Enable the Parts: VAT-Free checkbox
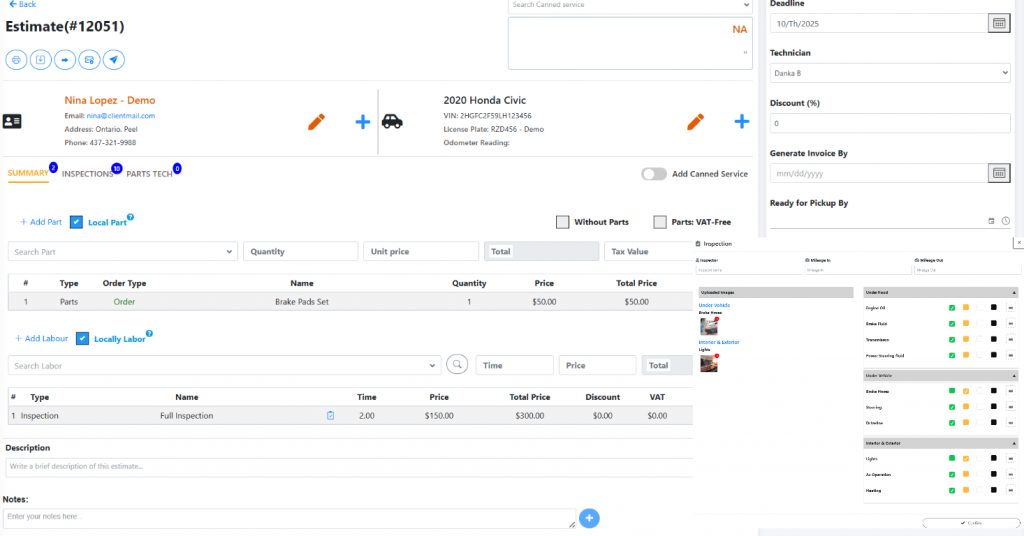 pyautogui.click(x=660, y=222)
